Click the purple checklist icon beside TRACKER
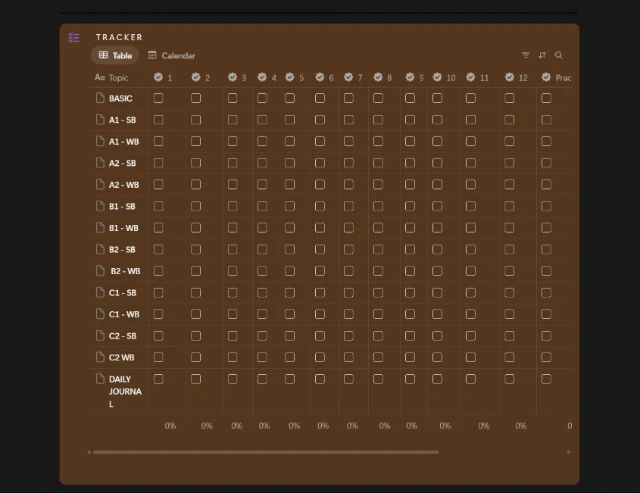Viewport: 640px width, 493px height. coord(74,38)
